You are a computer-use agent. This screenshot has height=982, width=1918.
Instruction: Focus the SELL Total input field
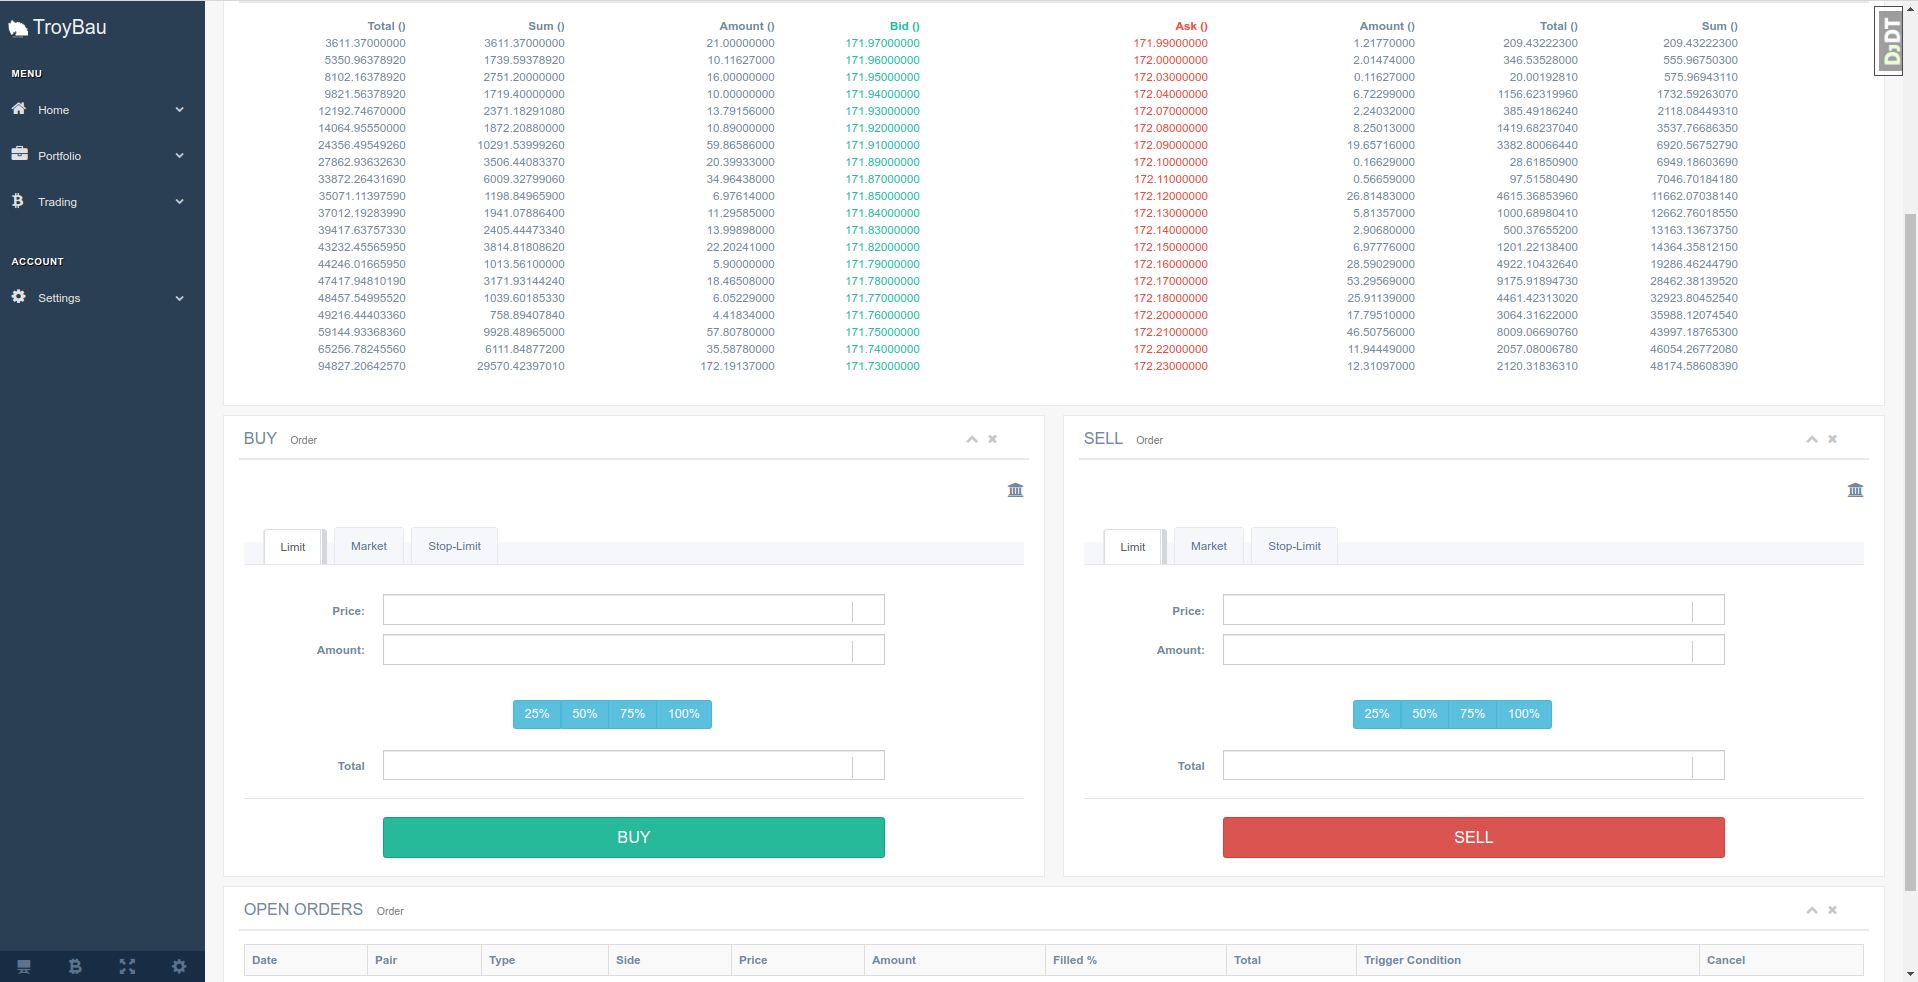[1474, 766]
